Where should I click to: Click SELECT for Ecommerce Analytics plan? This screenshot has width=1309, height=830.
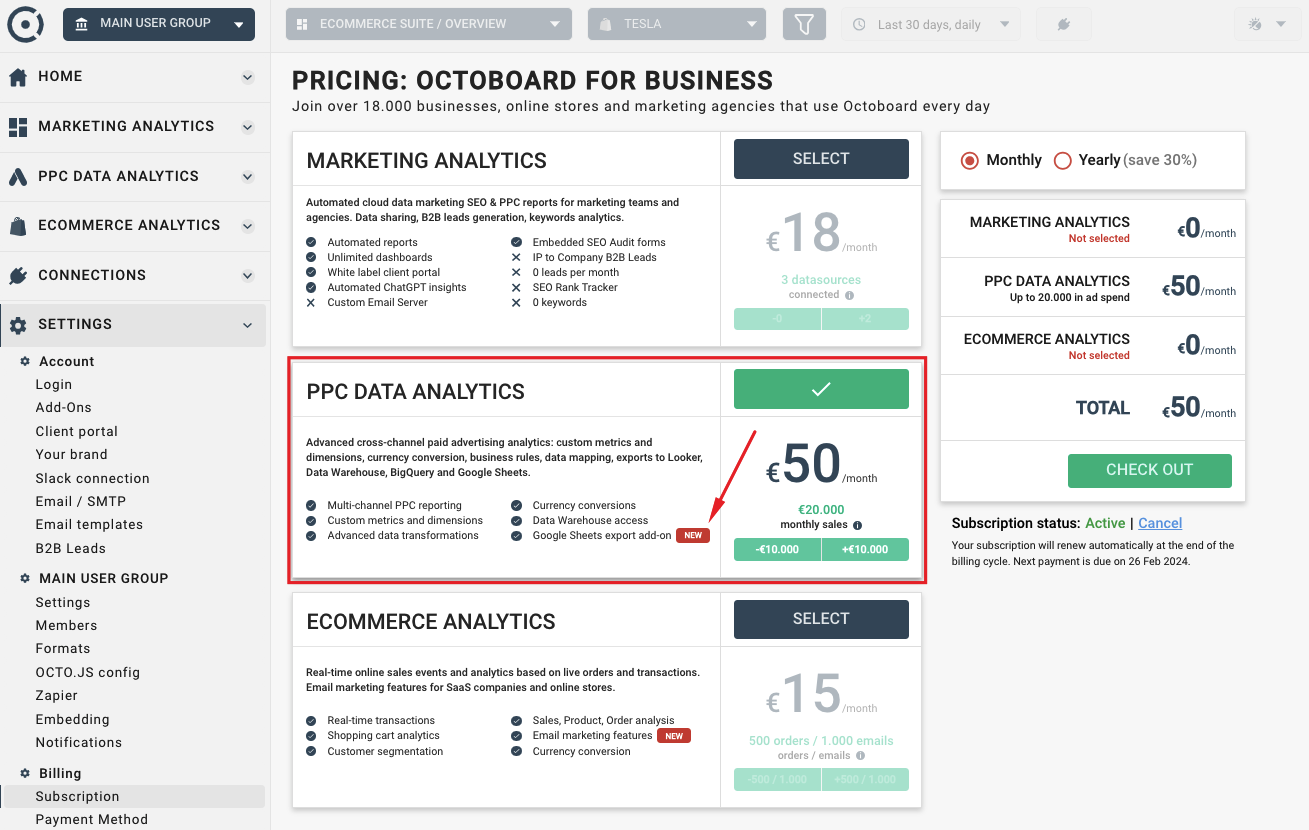(821, 619)
